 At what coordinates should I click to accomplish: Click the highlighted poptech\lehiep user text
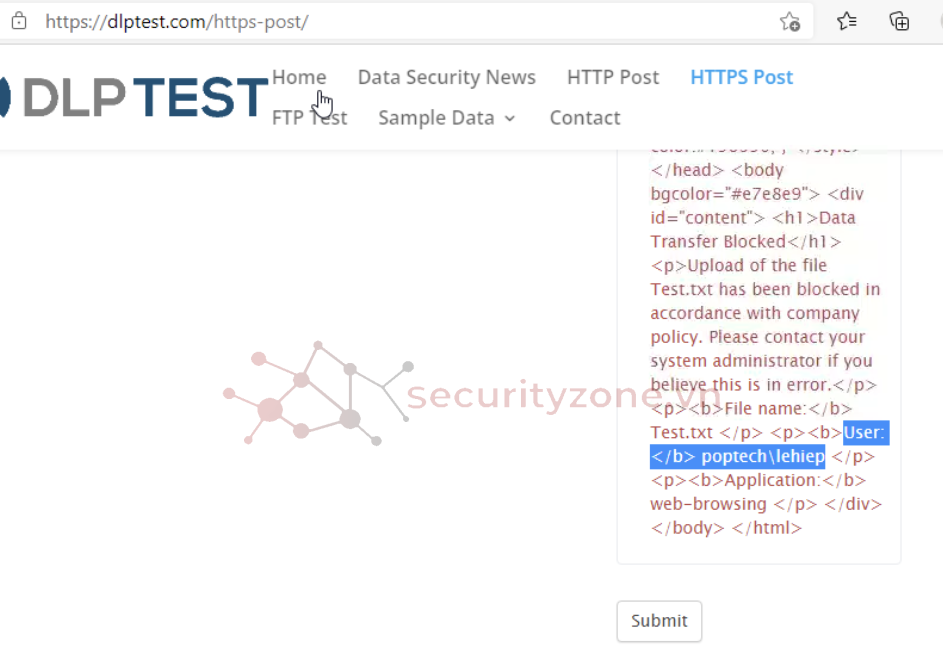pyautogui.click(x=763, y=457)
